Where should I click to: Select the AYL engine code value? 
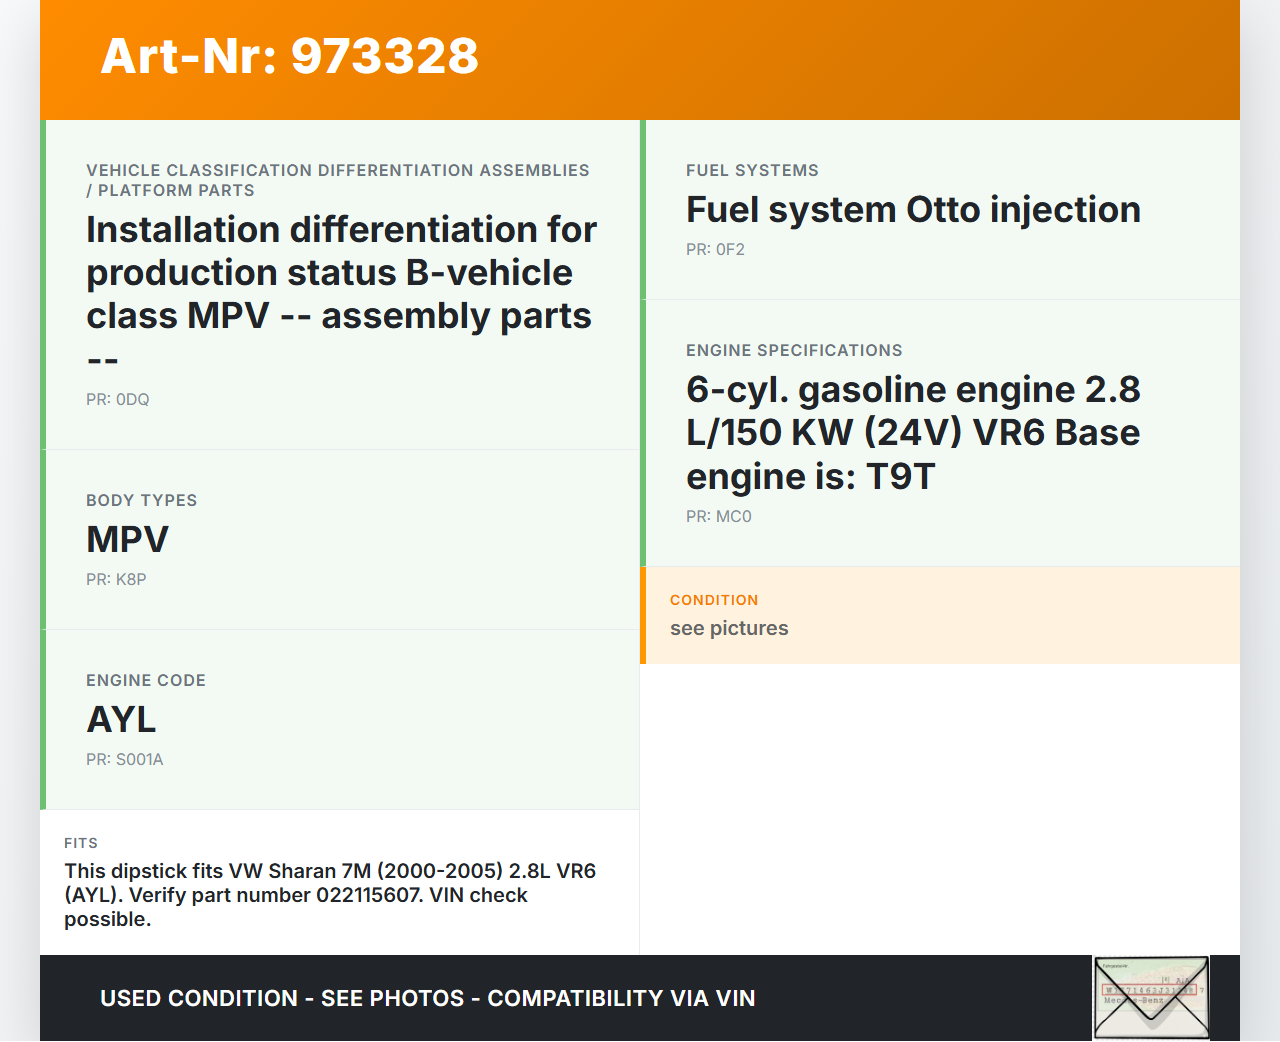click(121, 719)
